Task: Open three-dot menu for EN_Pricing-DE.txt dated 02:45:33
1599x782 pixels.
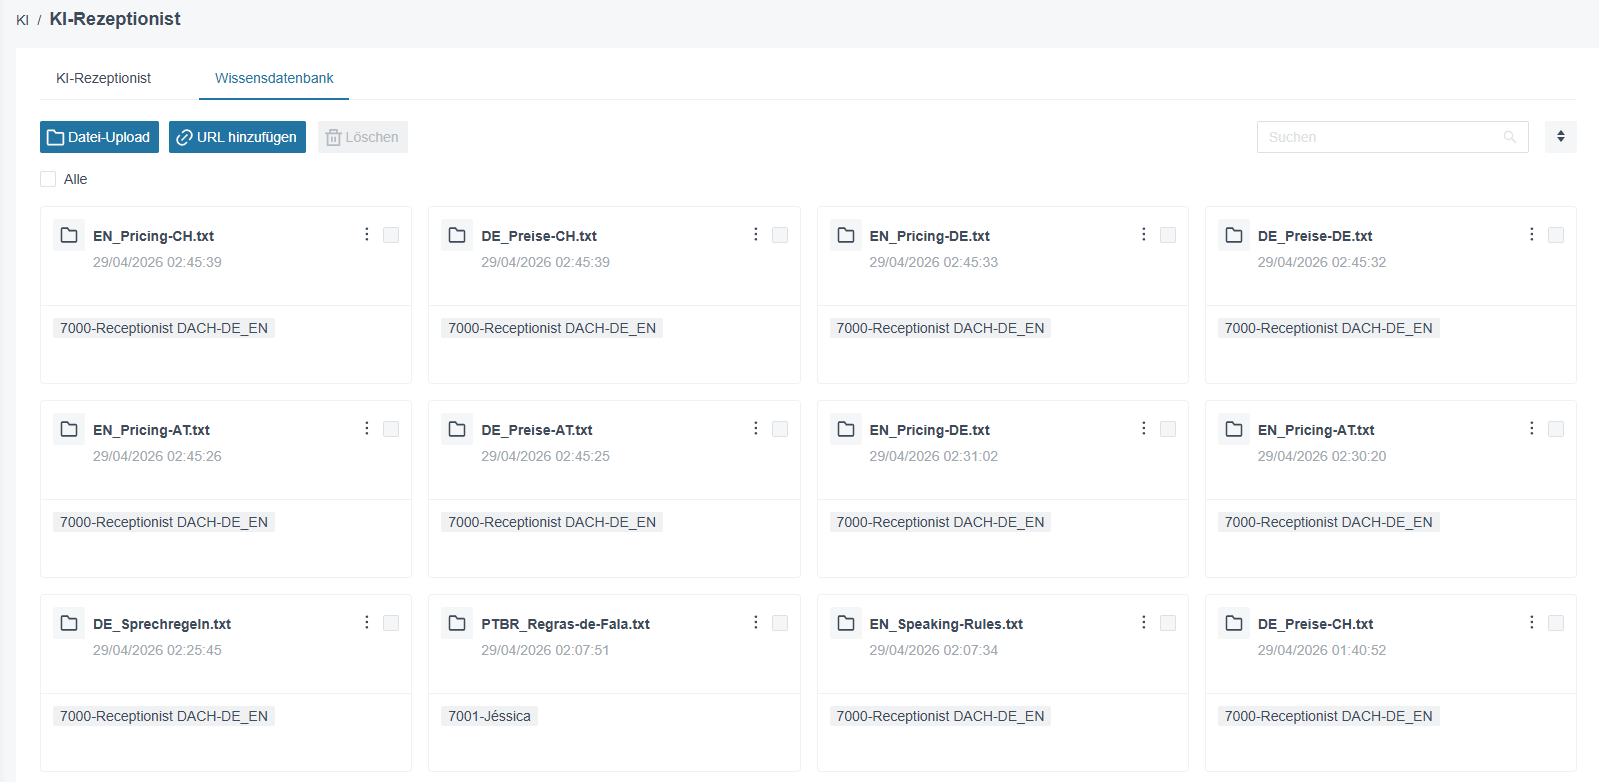Action: [1143, 234]
